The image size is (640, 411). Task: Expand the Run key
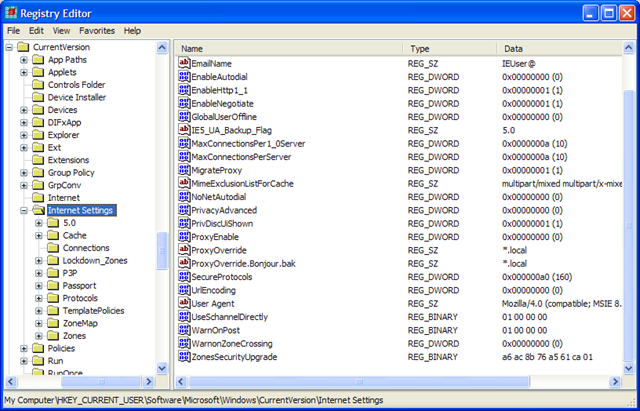24,361
